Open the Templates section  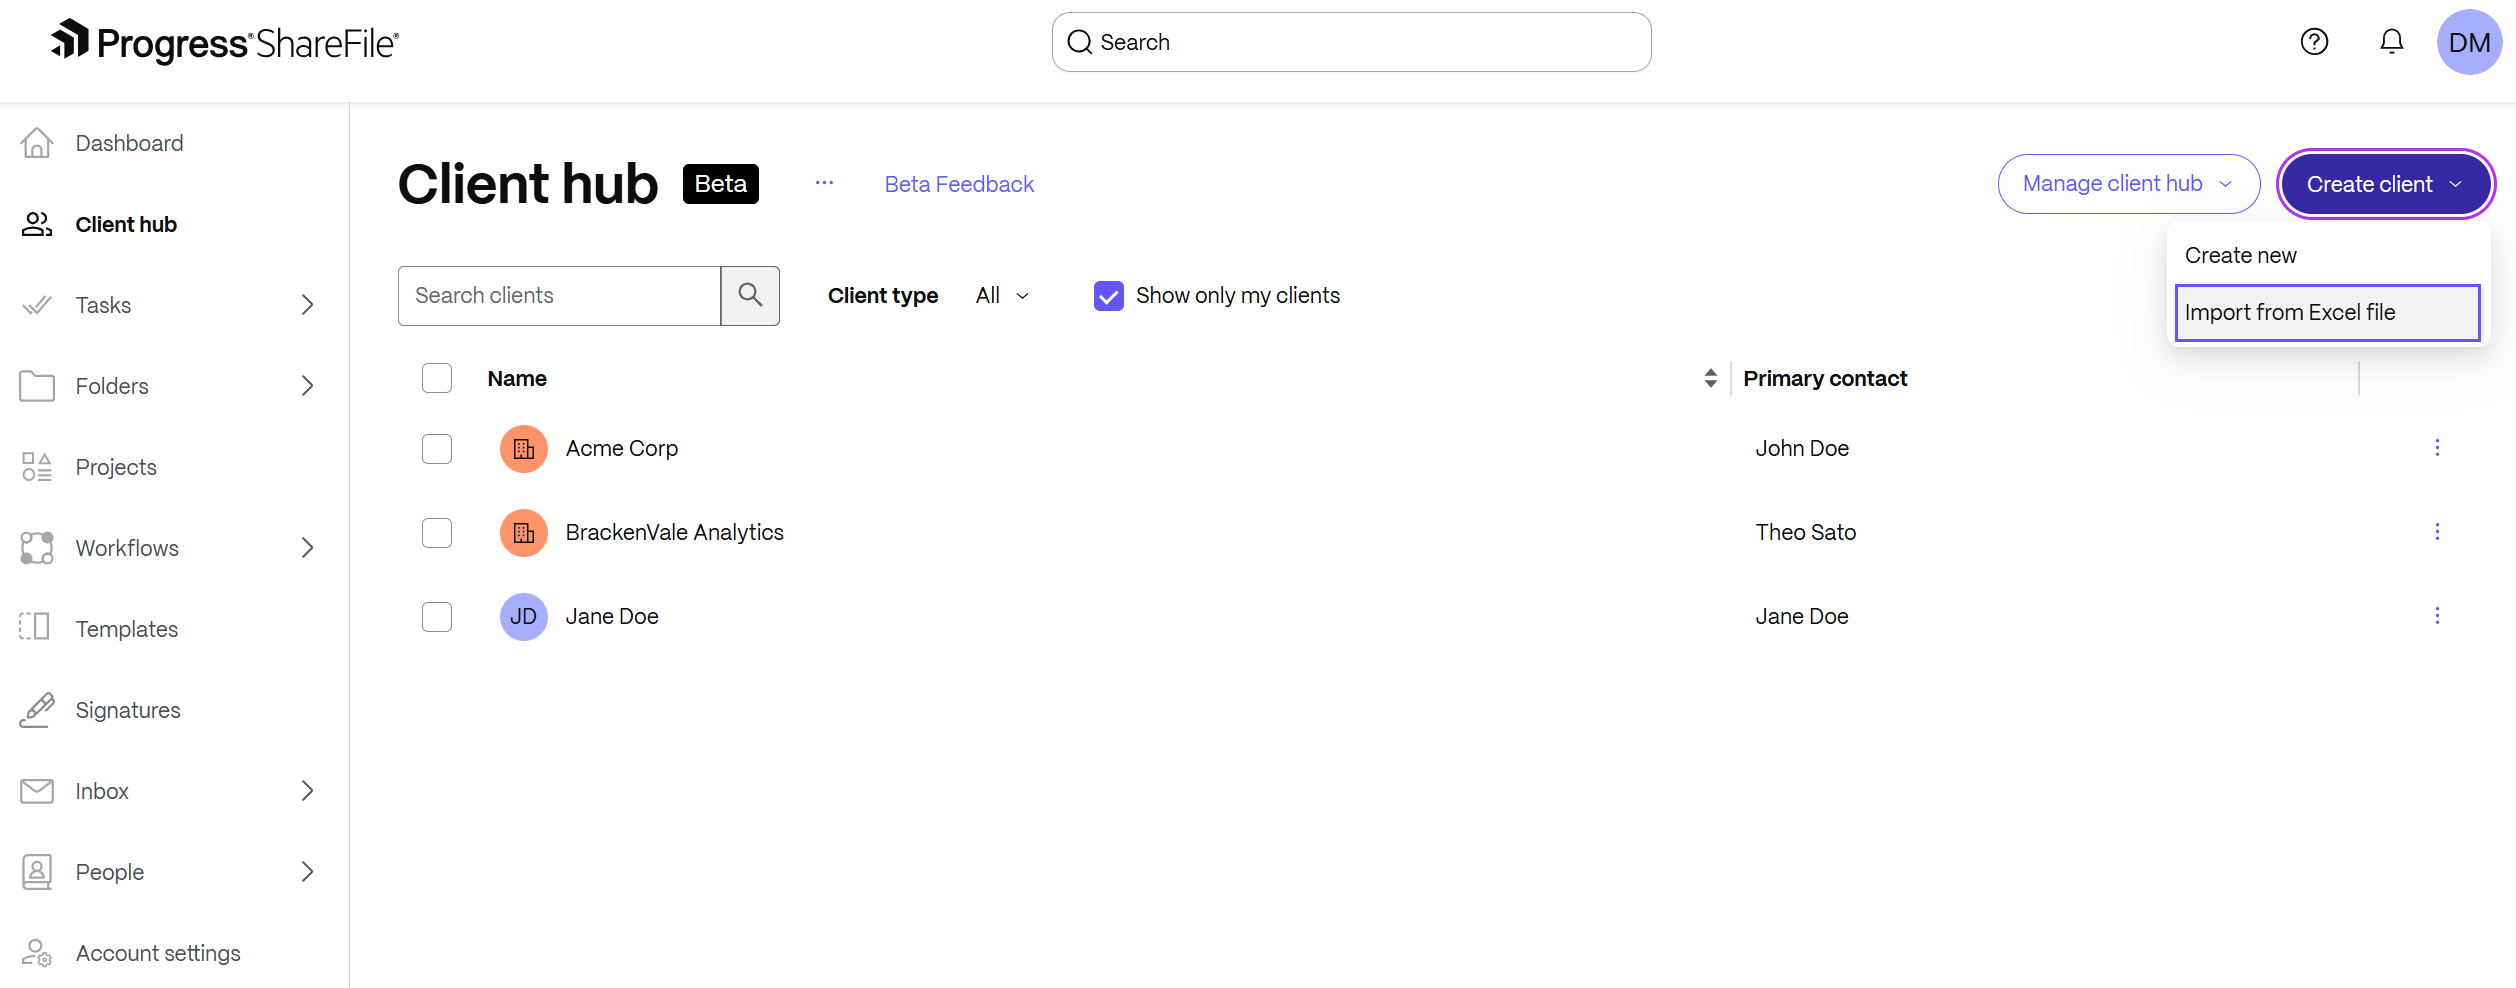[x=126, y=628]
